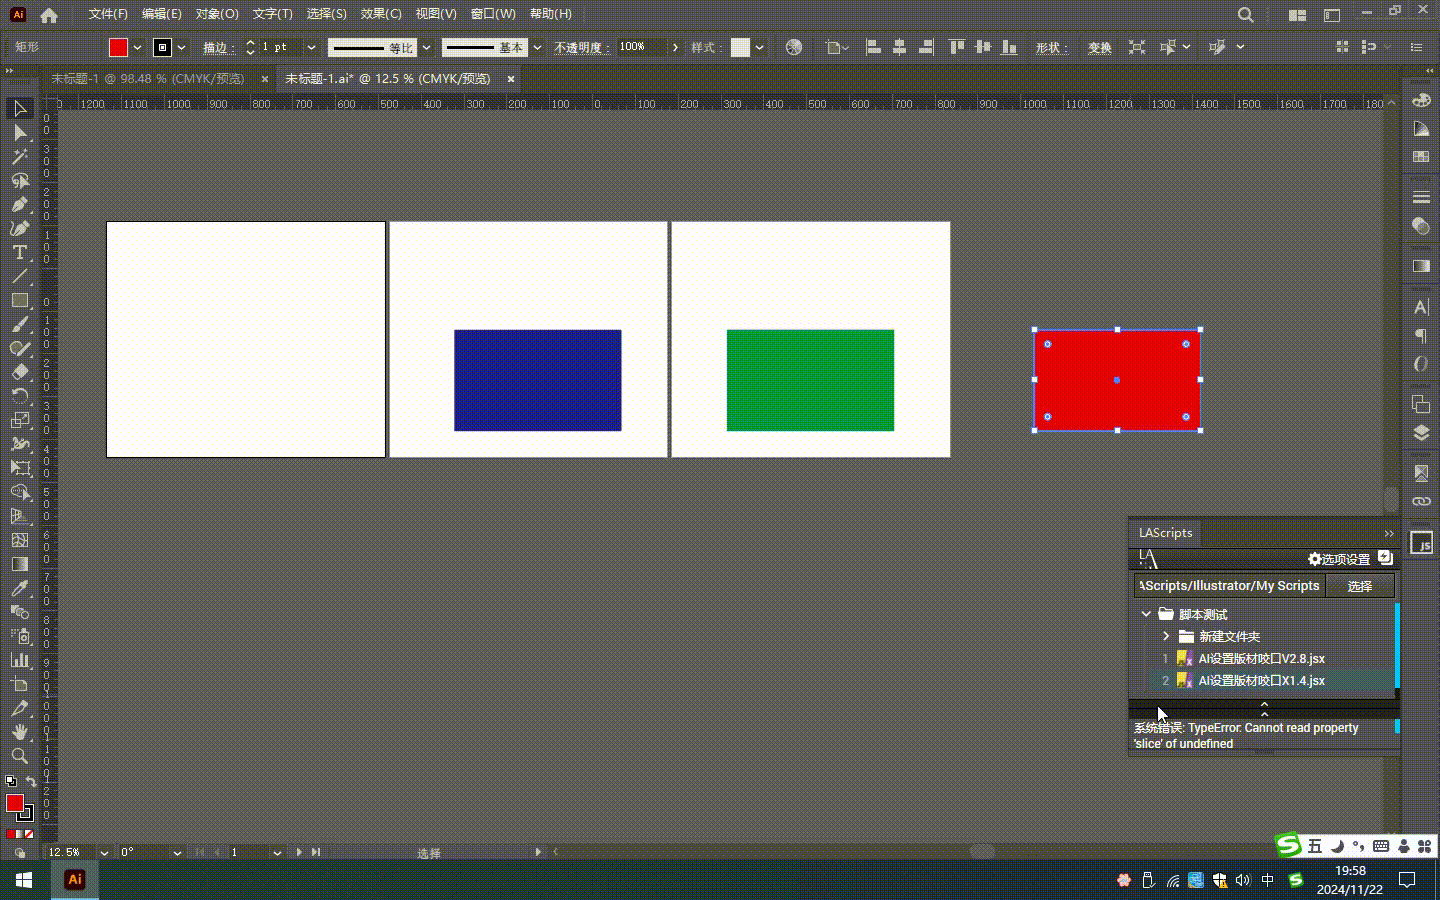This screenshot has width=1440, height=900.
Task: Open the fill color dropdown arrow
Action: click(x=137, y=47)
